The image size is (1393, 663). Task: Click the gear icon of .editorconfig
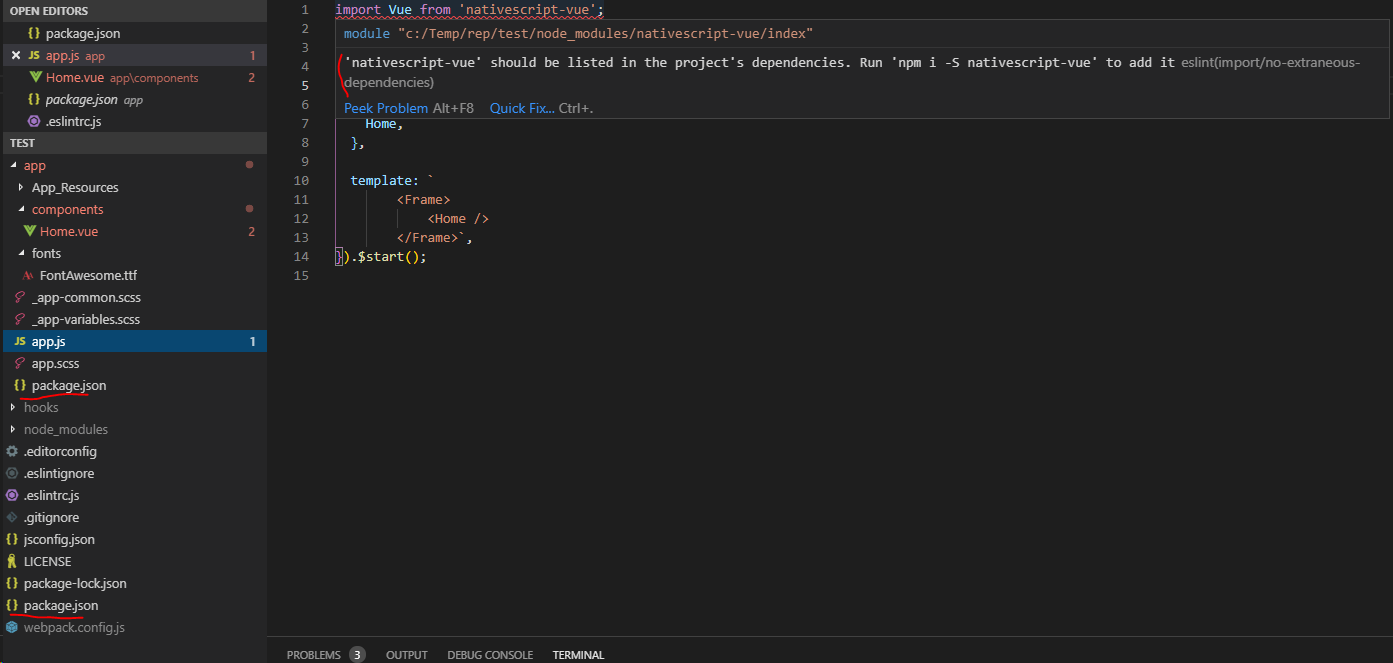click(x=12, y=452)
